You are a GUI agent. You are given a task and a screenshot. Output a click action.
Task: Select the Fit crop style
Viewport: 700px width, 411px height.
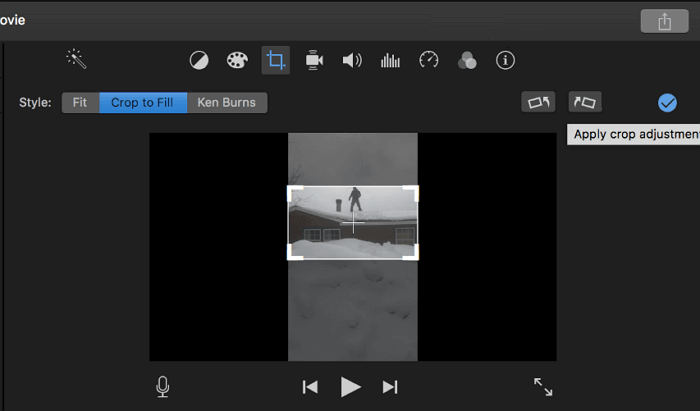(80, 103)
